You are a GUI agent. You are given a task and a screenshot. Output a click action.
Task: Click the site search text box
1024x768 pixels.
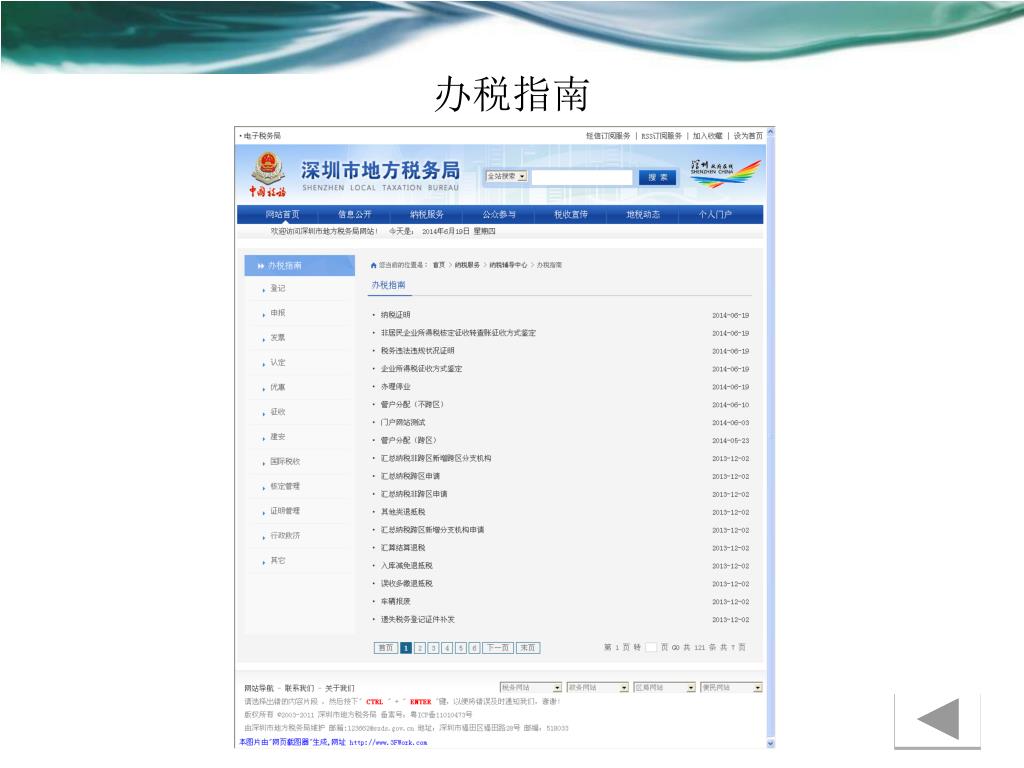coord(582,177)
